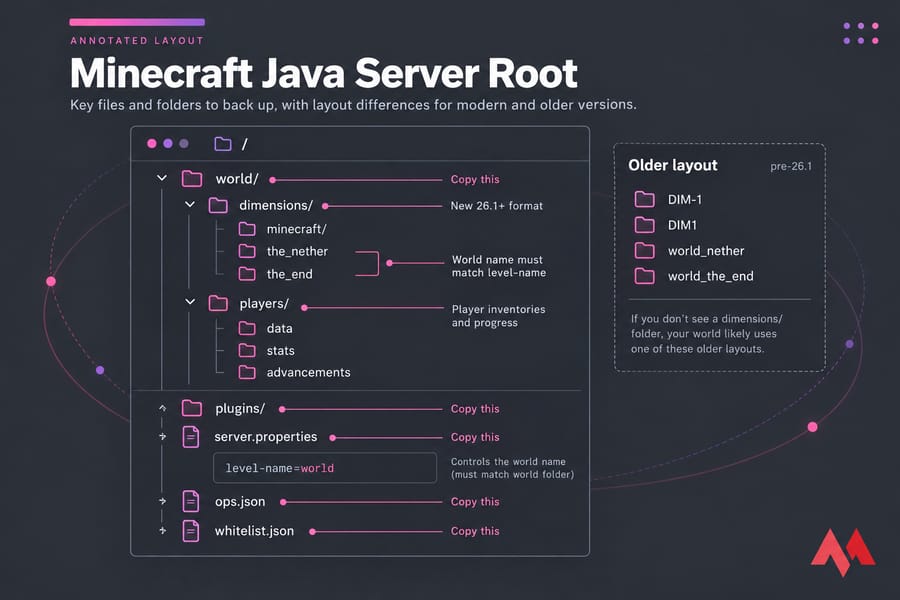Click the world_nether folder name
900x600 pixels.
[706, 251]
